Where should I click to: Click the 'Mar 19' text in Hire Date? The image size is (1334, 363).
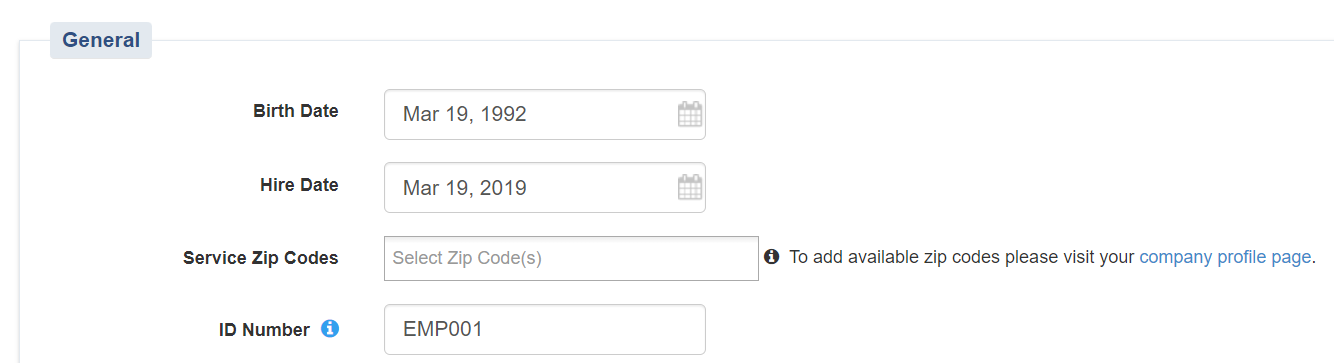pyautogui.click(x=436, y=187)
